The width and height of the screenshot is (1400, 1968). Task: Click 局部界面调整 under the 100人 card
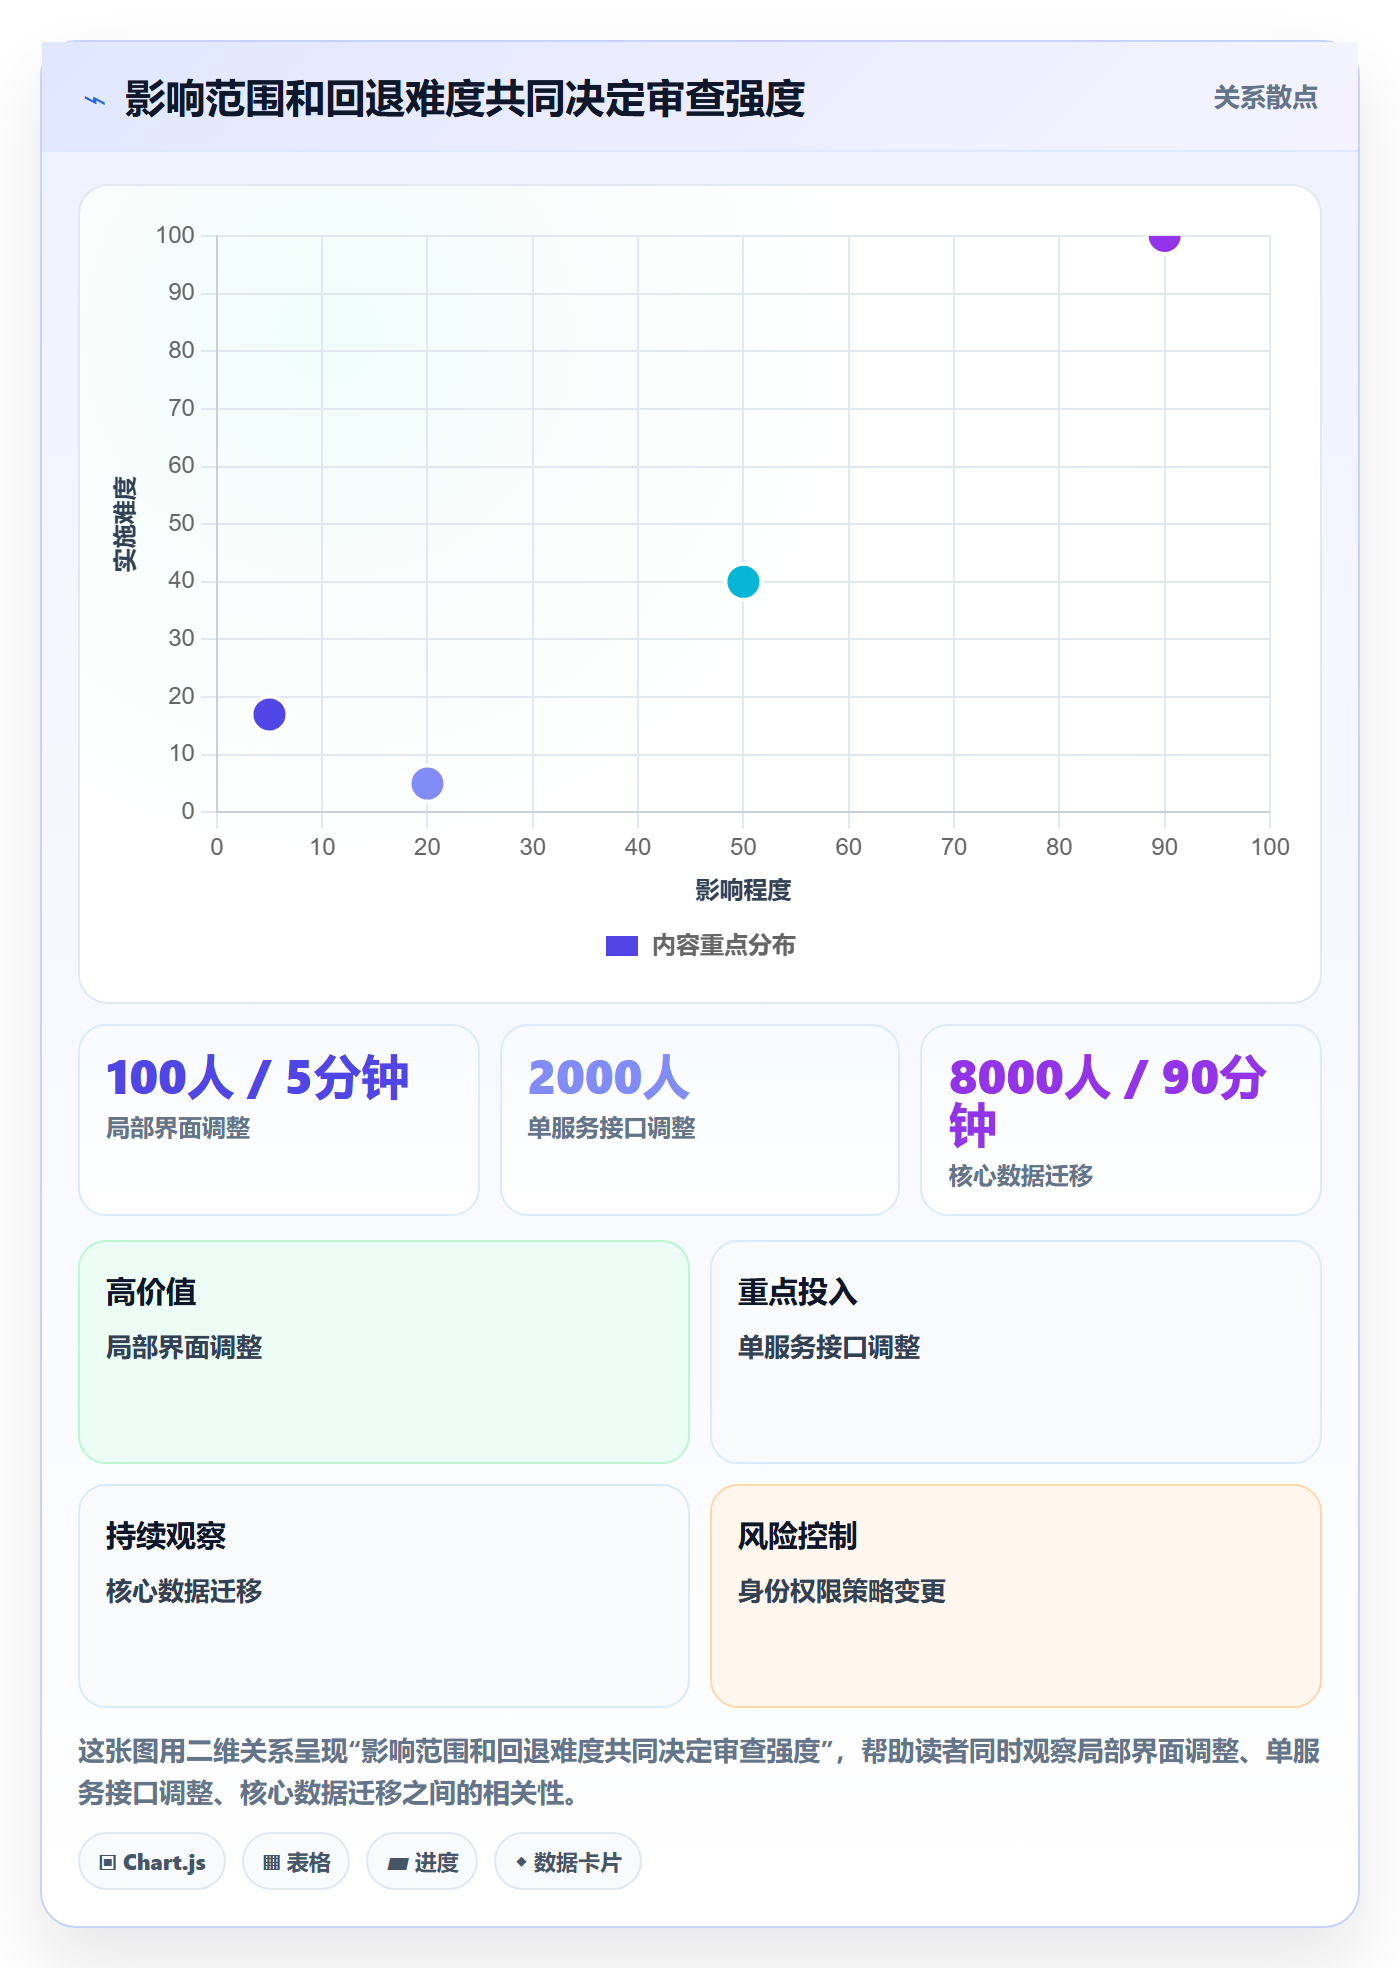click(178, 1128)
